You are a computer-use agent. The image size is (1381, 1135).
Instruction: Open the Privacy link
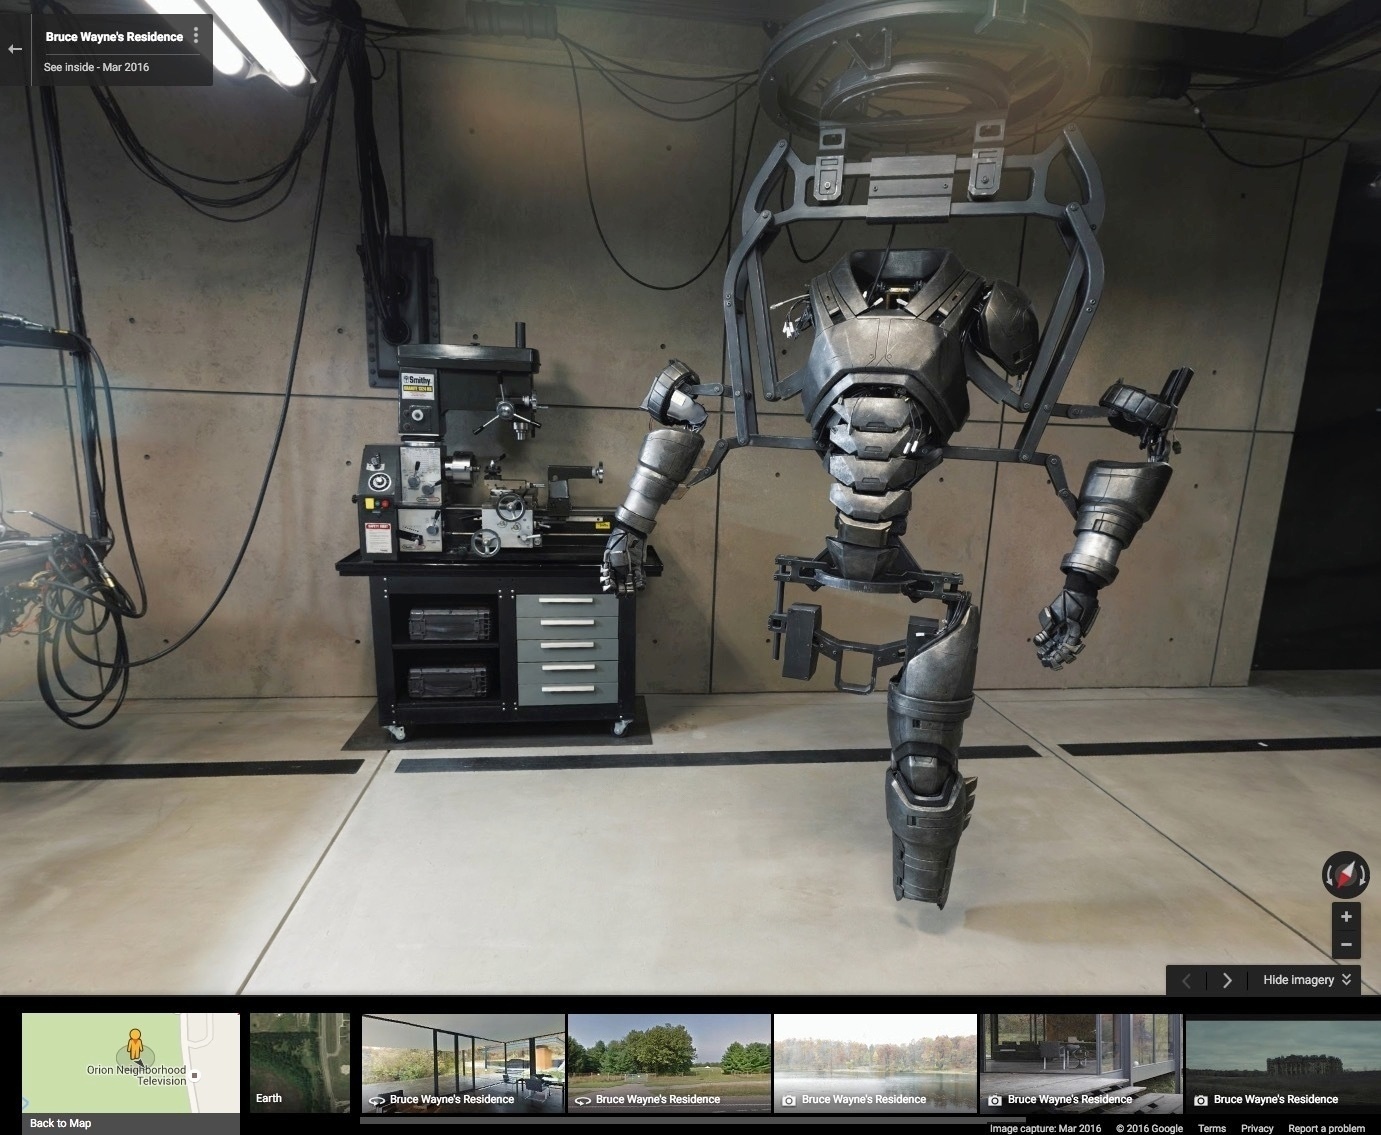[1257, 1128]
